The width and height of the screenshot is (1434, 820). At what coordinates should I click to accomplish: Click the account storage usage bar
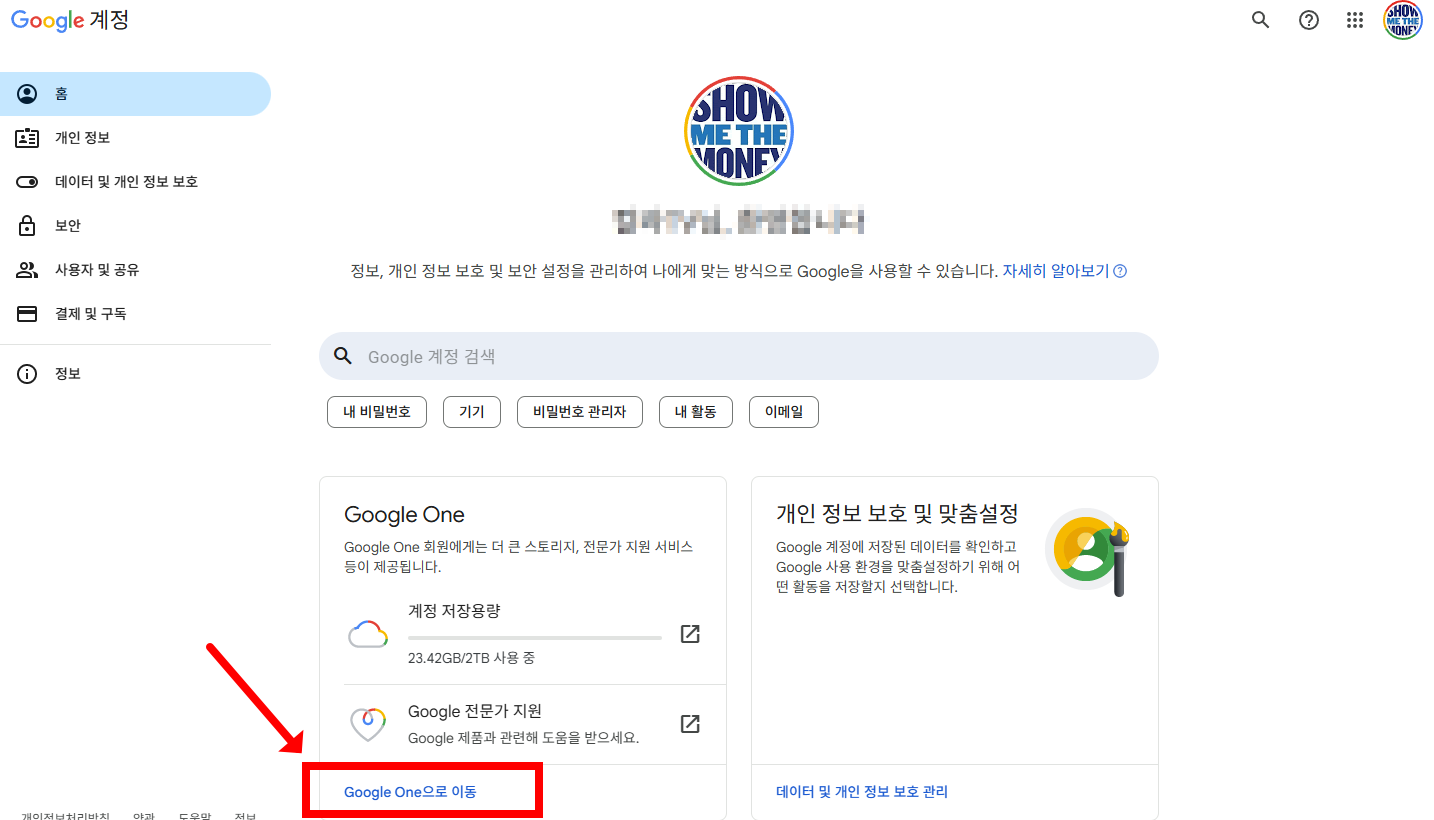click(535, 637)
